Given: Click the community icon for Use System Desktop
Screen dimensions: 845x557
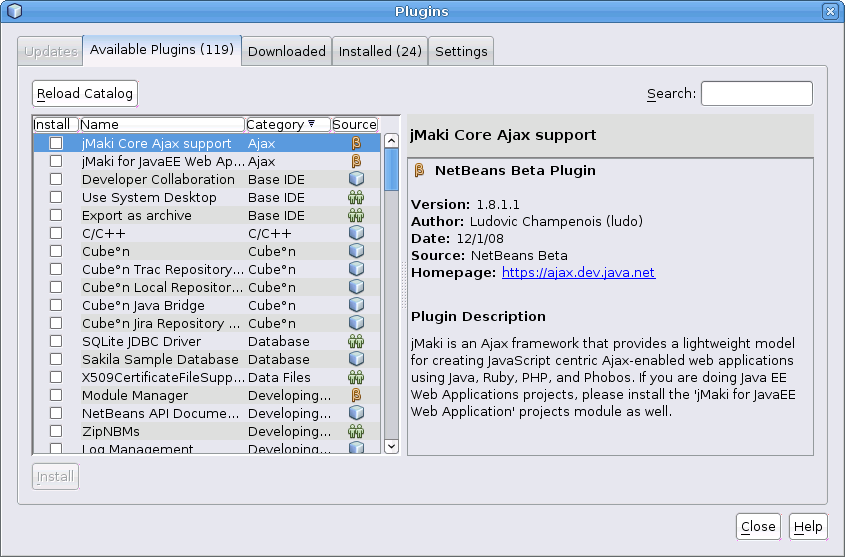Looking at the screenshot, I should coord(356,197).
